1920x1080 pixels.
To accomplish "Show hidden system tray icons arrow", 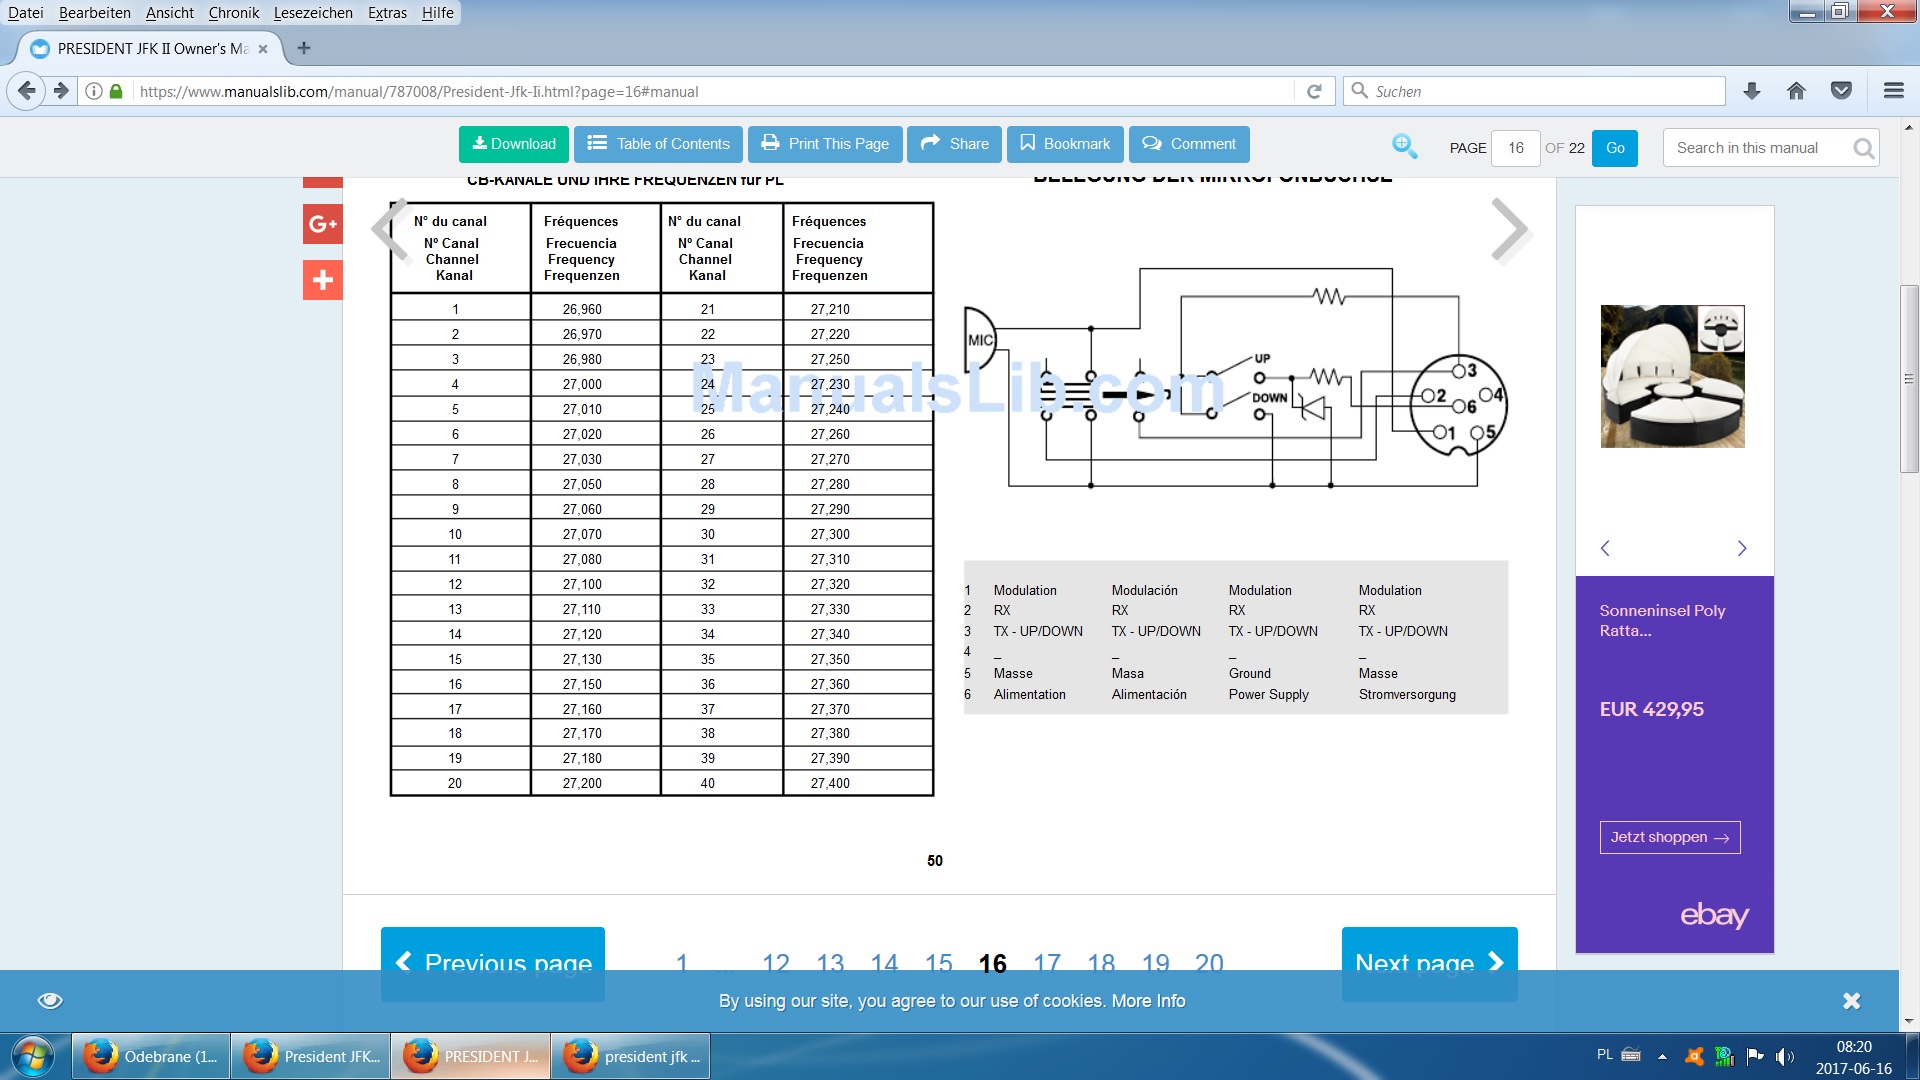I will coord(1662,1056).
